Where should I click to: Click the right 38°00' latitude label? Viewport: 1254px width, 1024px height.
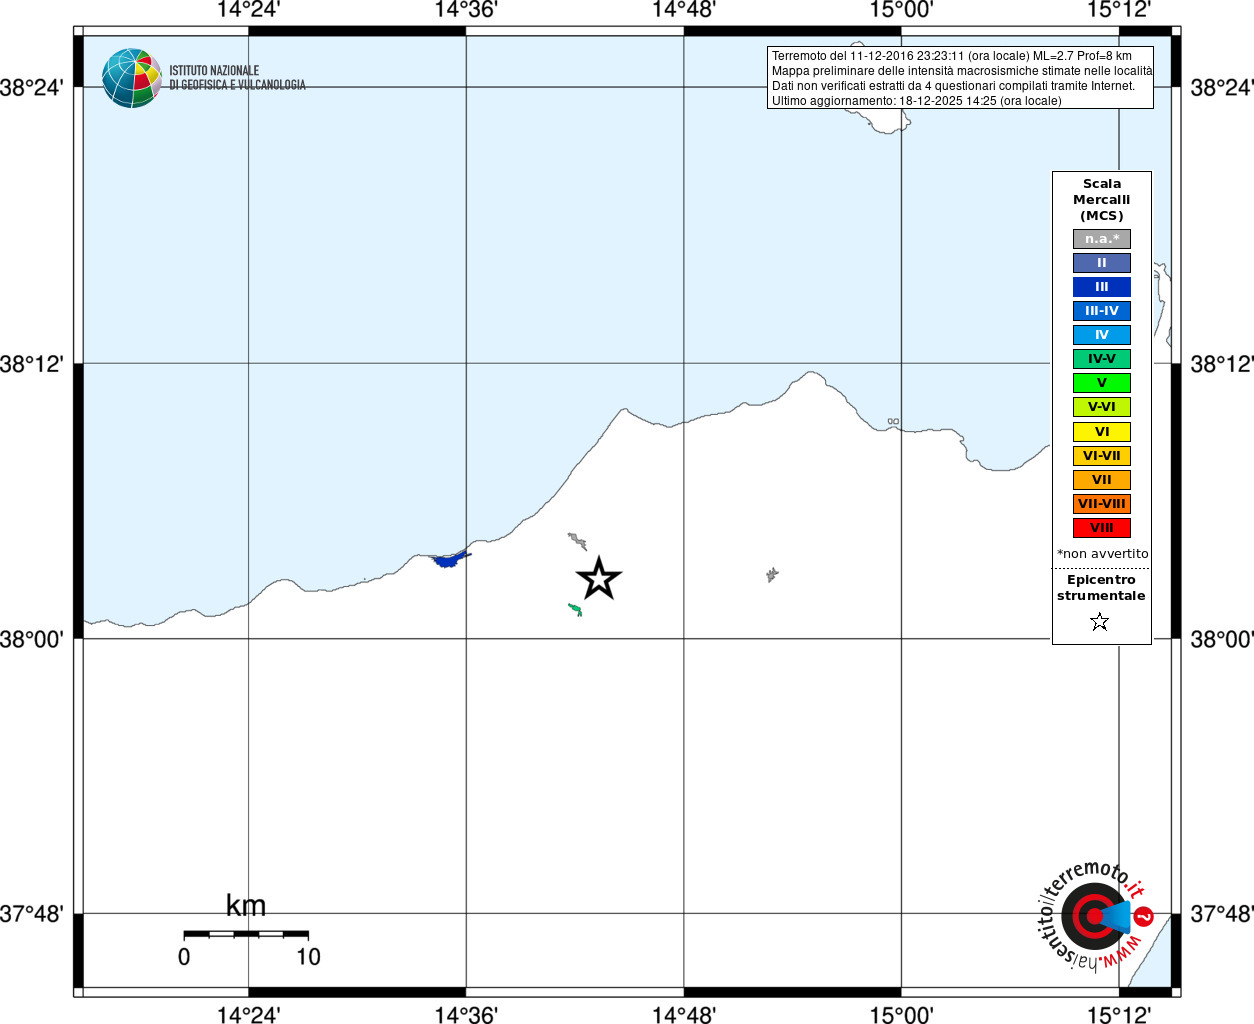(x=1222, y=639)
